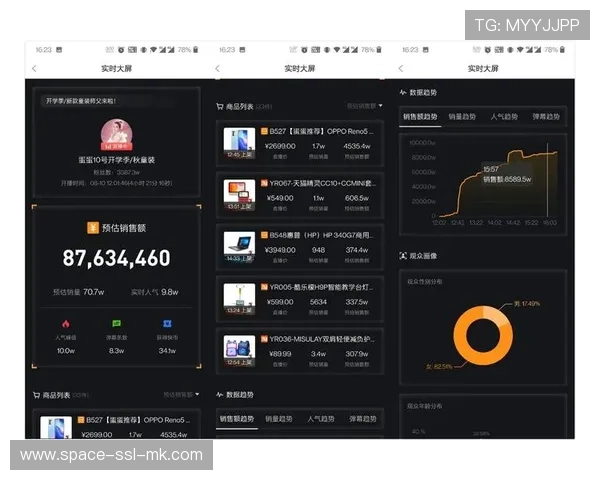Image resolution: width=600 pixels, height=480 pixels.
Task: Tap the back arrow on the right phone screen
Action: click(x=401, y=68)
